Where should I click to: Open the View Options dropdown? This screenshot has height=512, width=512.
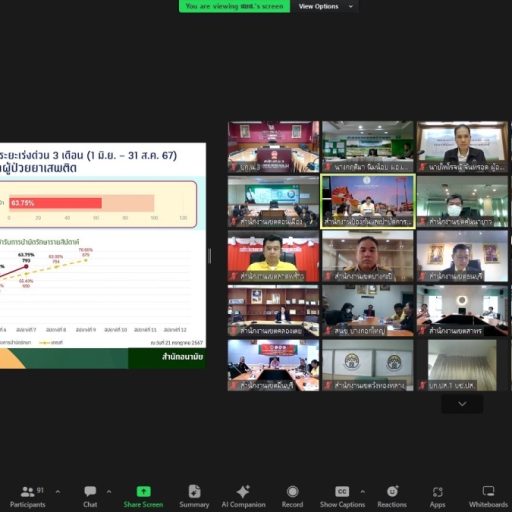click(325, 6)
